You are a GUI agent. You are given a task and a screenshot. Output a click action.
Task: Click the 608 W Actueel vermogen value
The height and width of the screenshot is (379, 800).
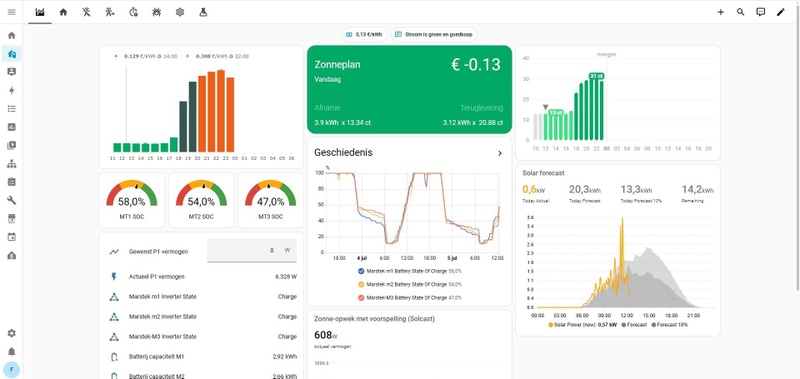(x=326, y=335)
